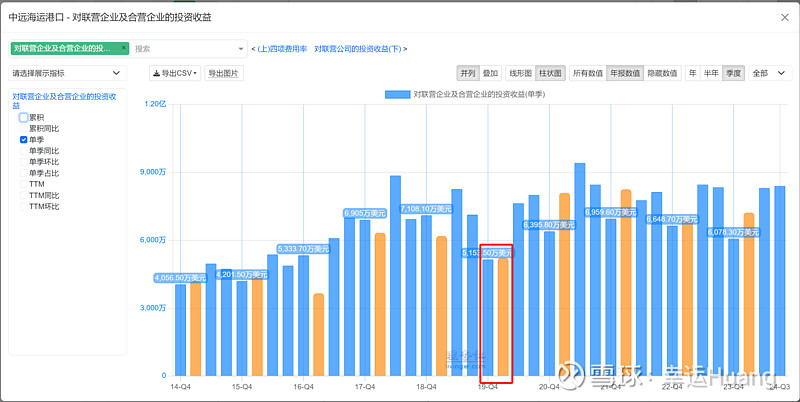Click the 4,056.50万美元 data label
Viewport: 800px width, 402px height.
point(181,279)
